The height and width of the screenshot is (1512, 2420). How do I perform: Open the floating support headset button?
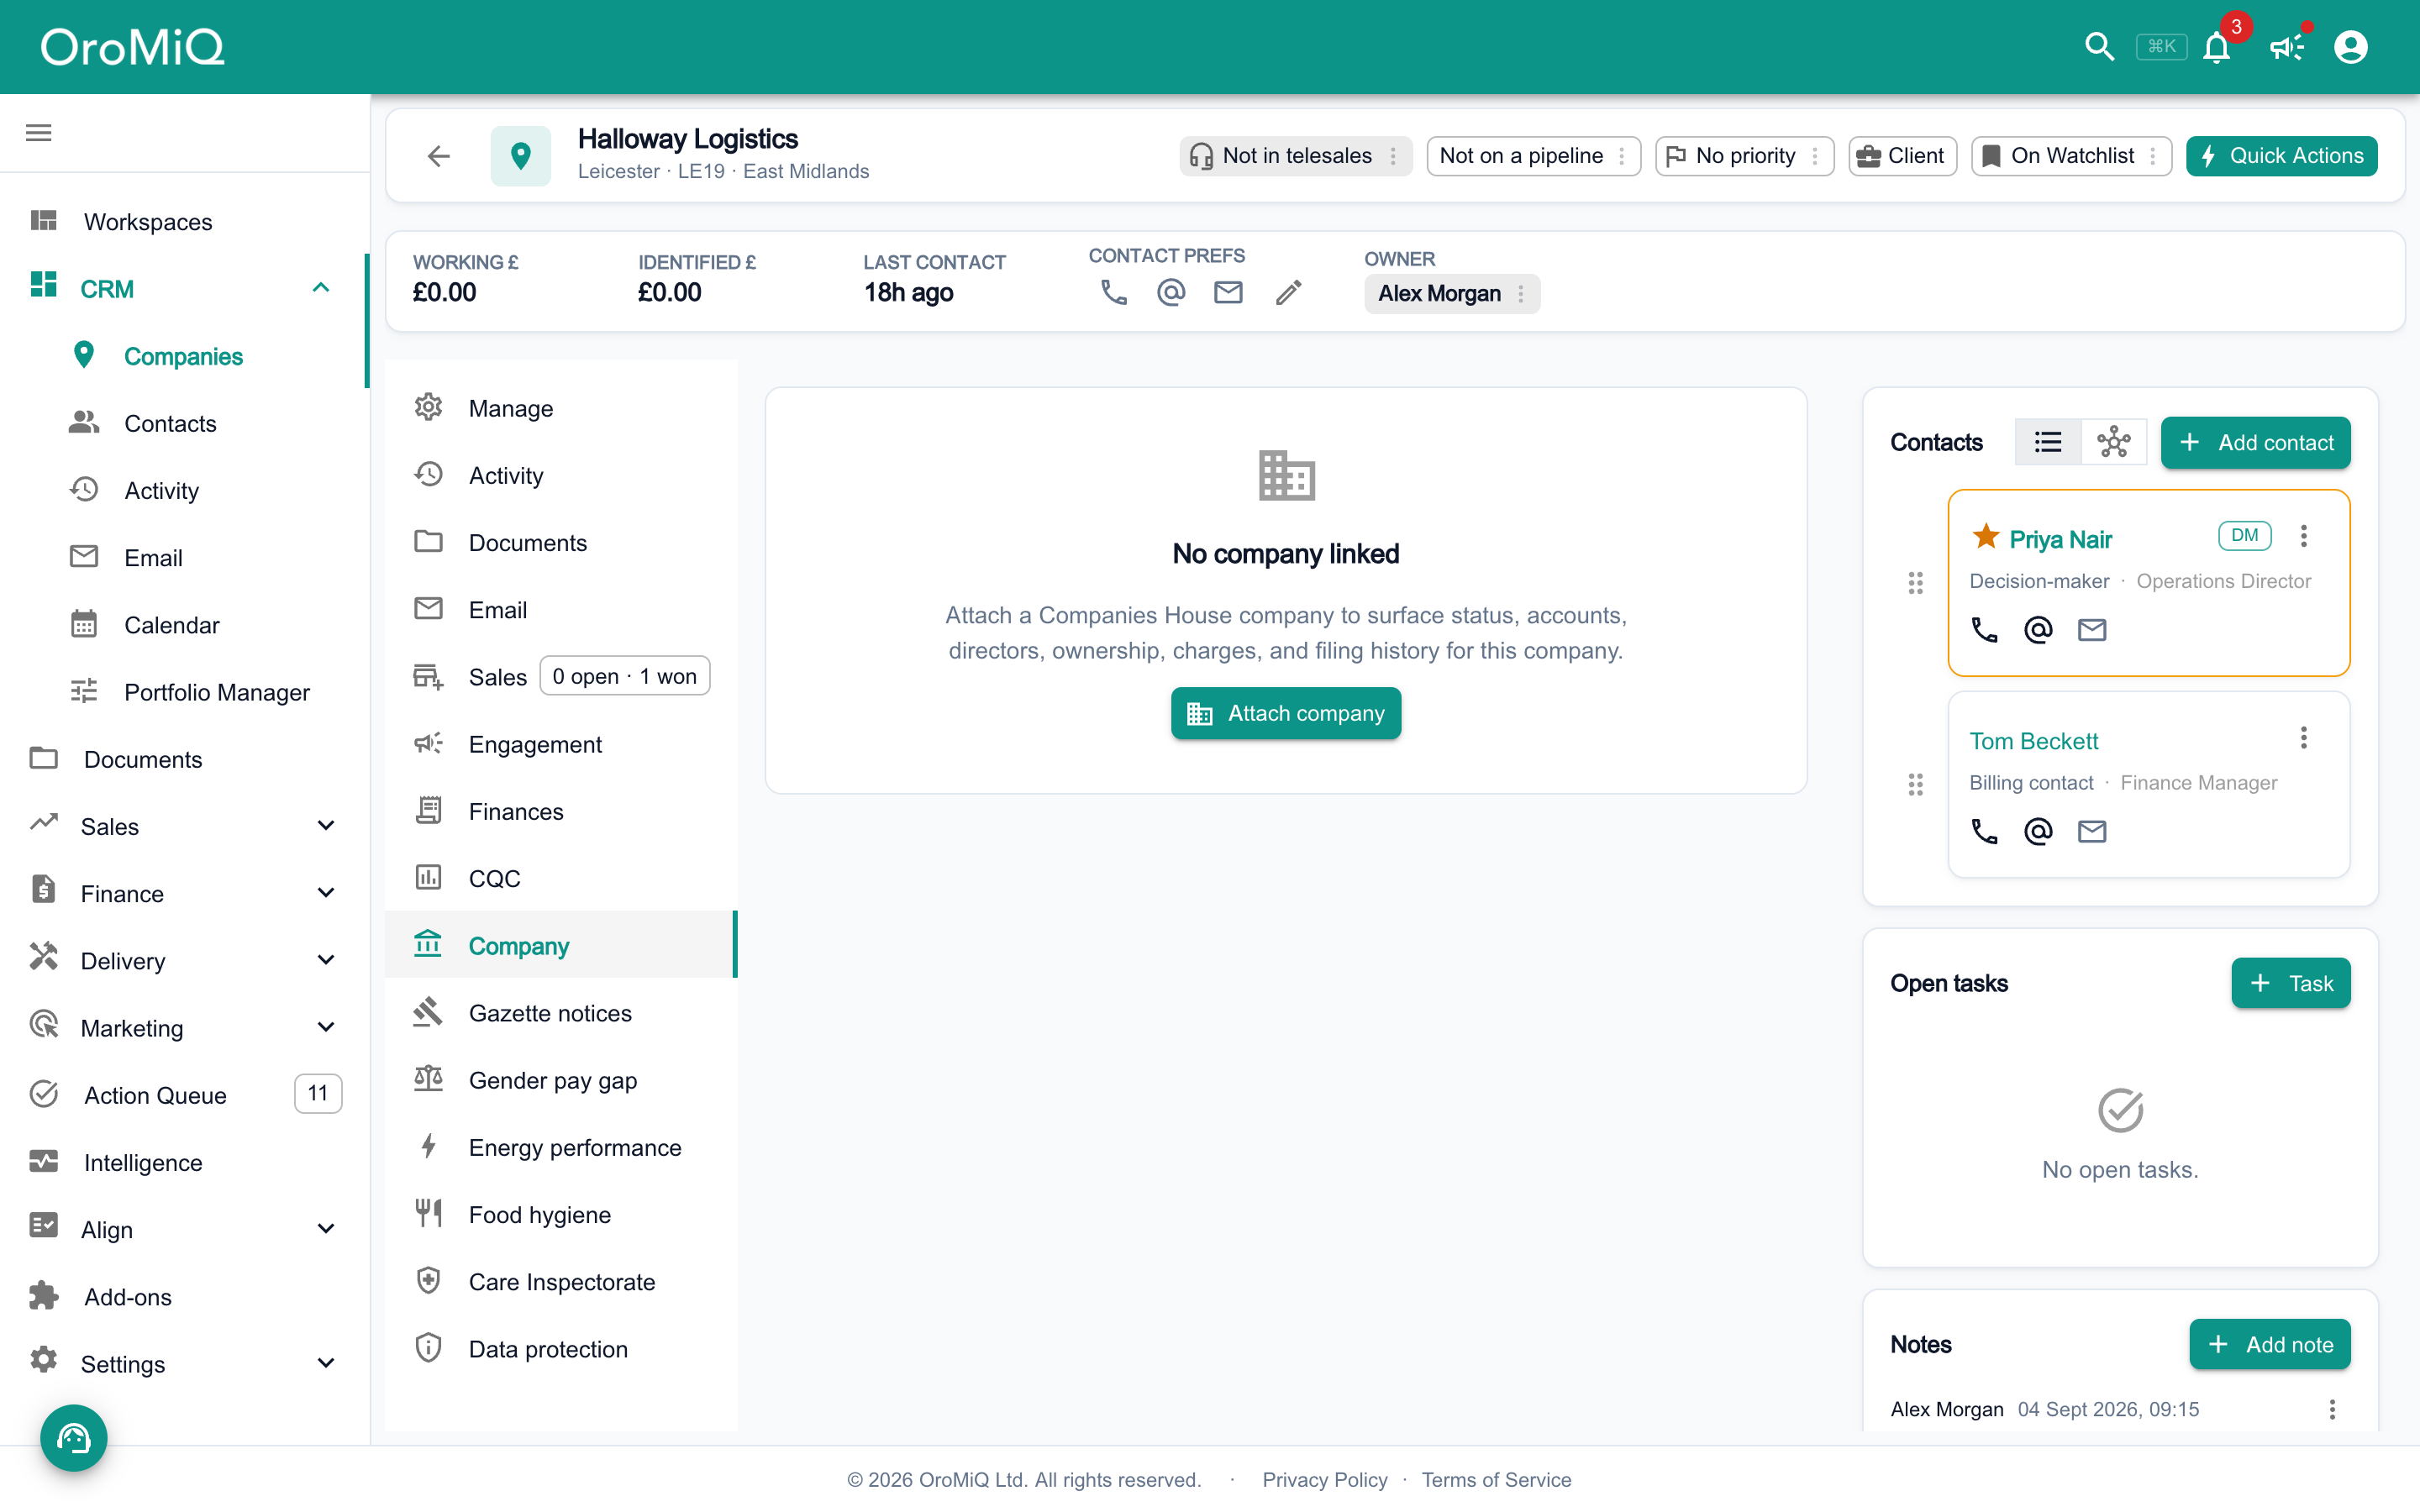point(73,1438)
